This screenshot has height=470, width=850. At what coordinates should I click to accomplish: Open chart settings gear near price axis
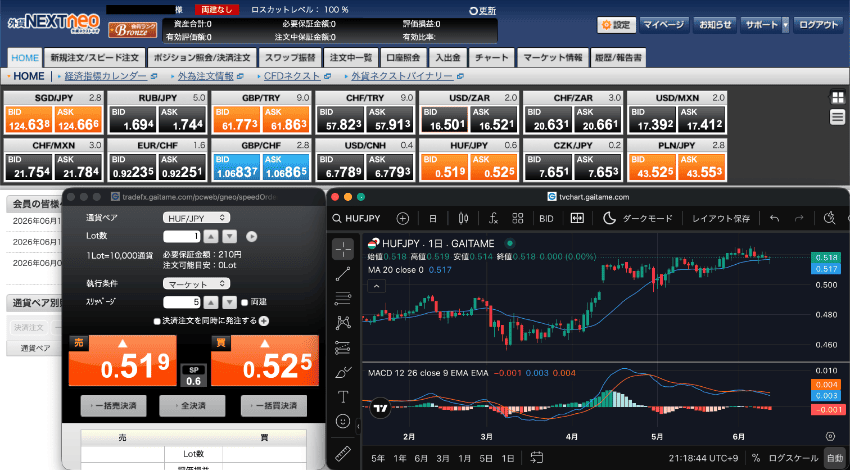click(x=830, y=436)
